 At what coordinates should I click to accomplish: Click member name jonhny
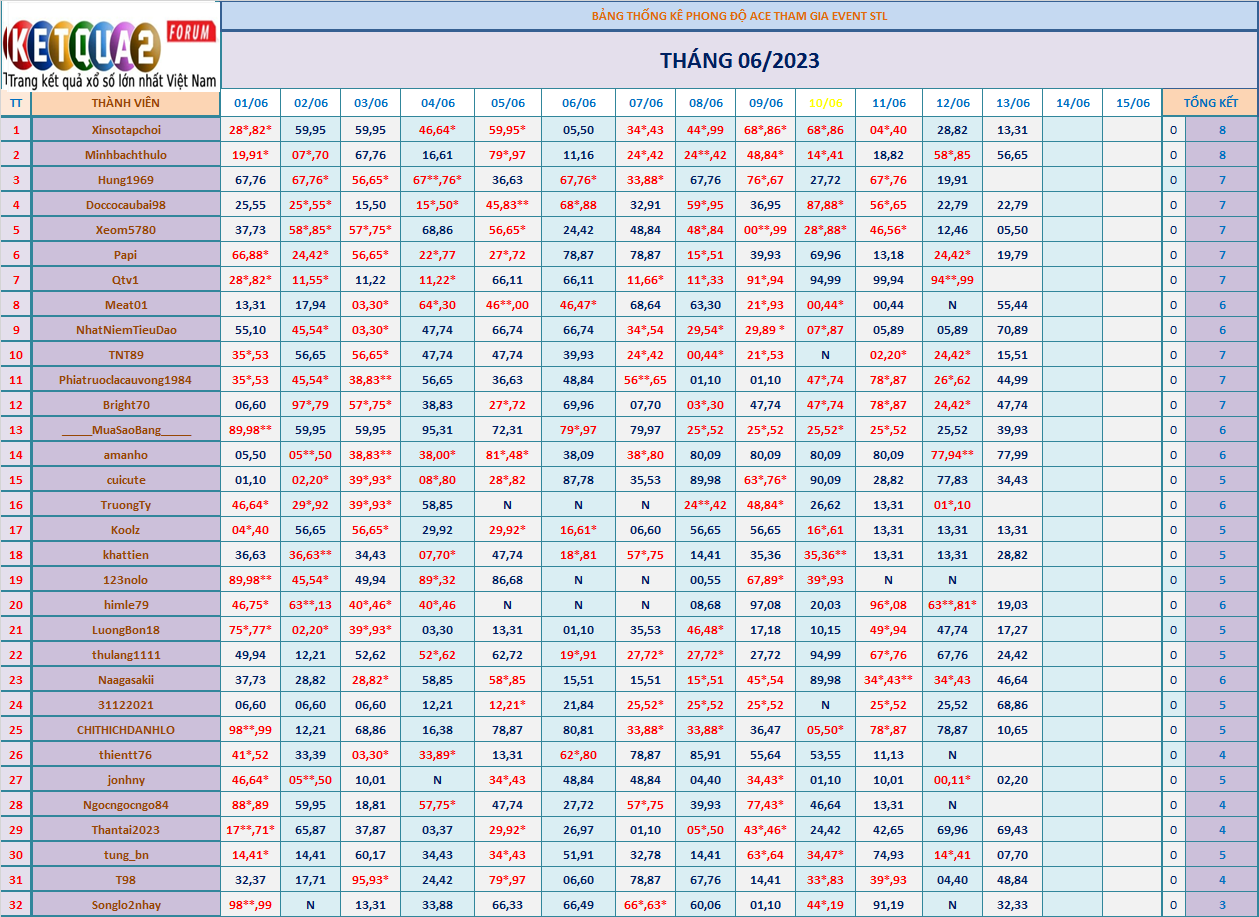[x=125, y=780]
